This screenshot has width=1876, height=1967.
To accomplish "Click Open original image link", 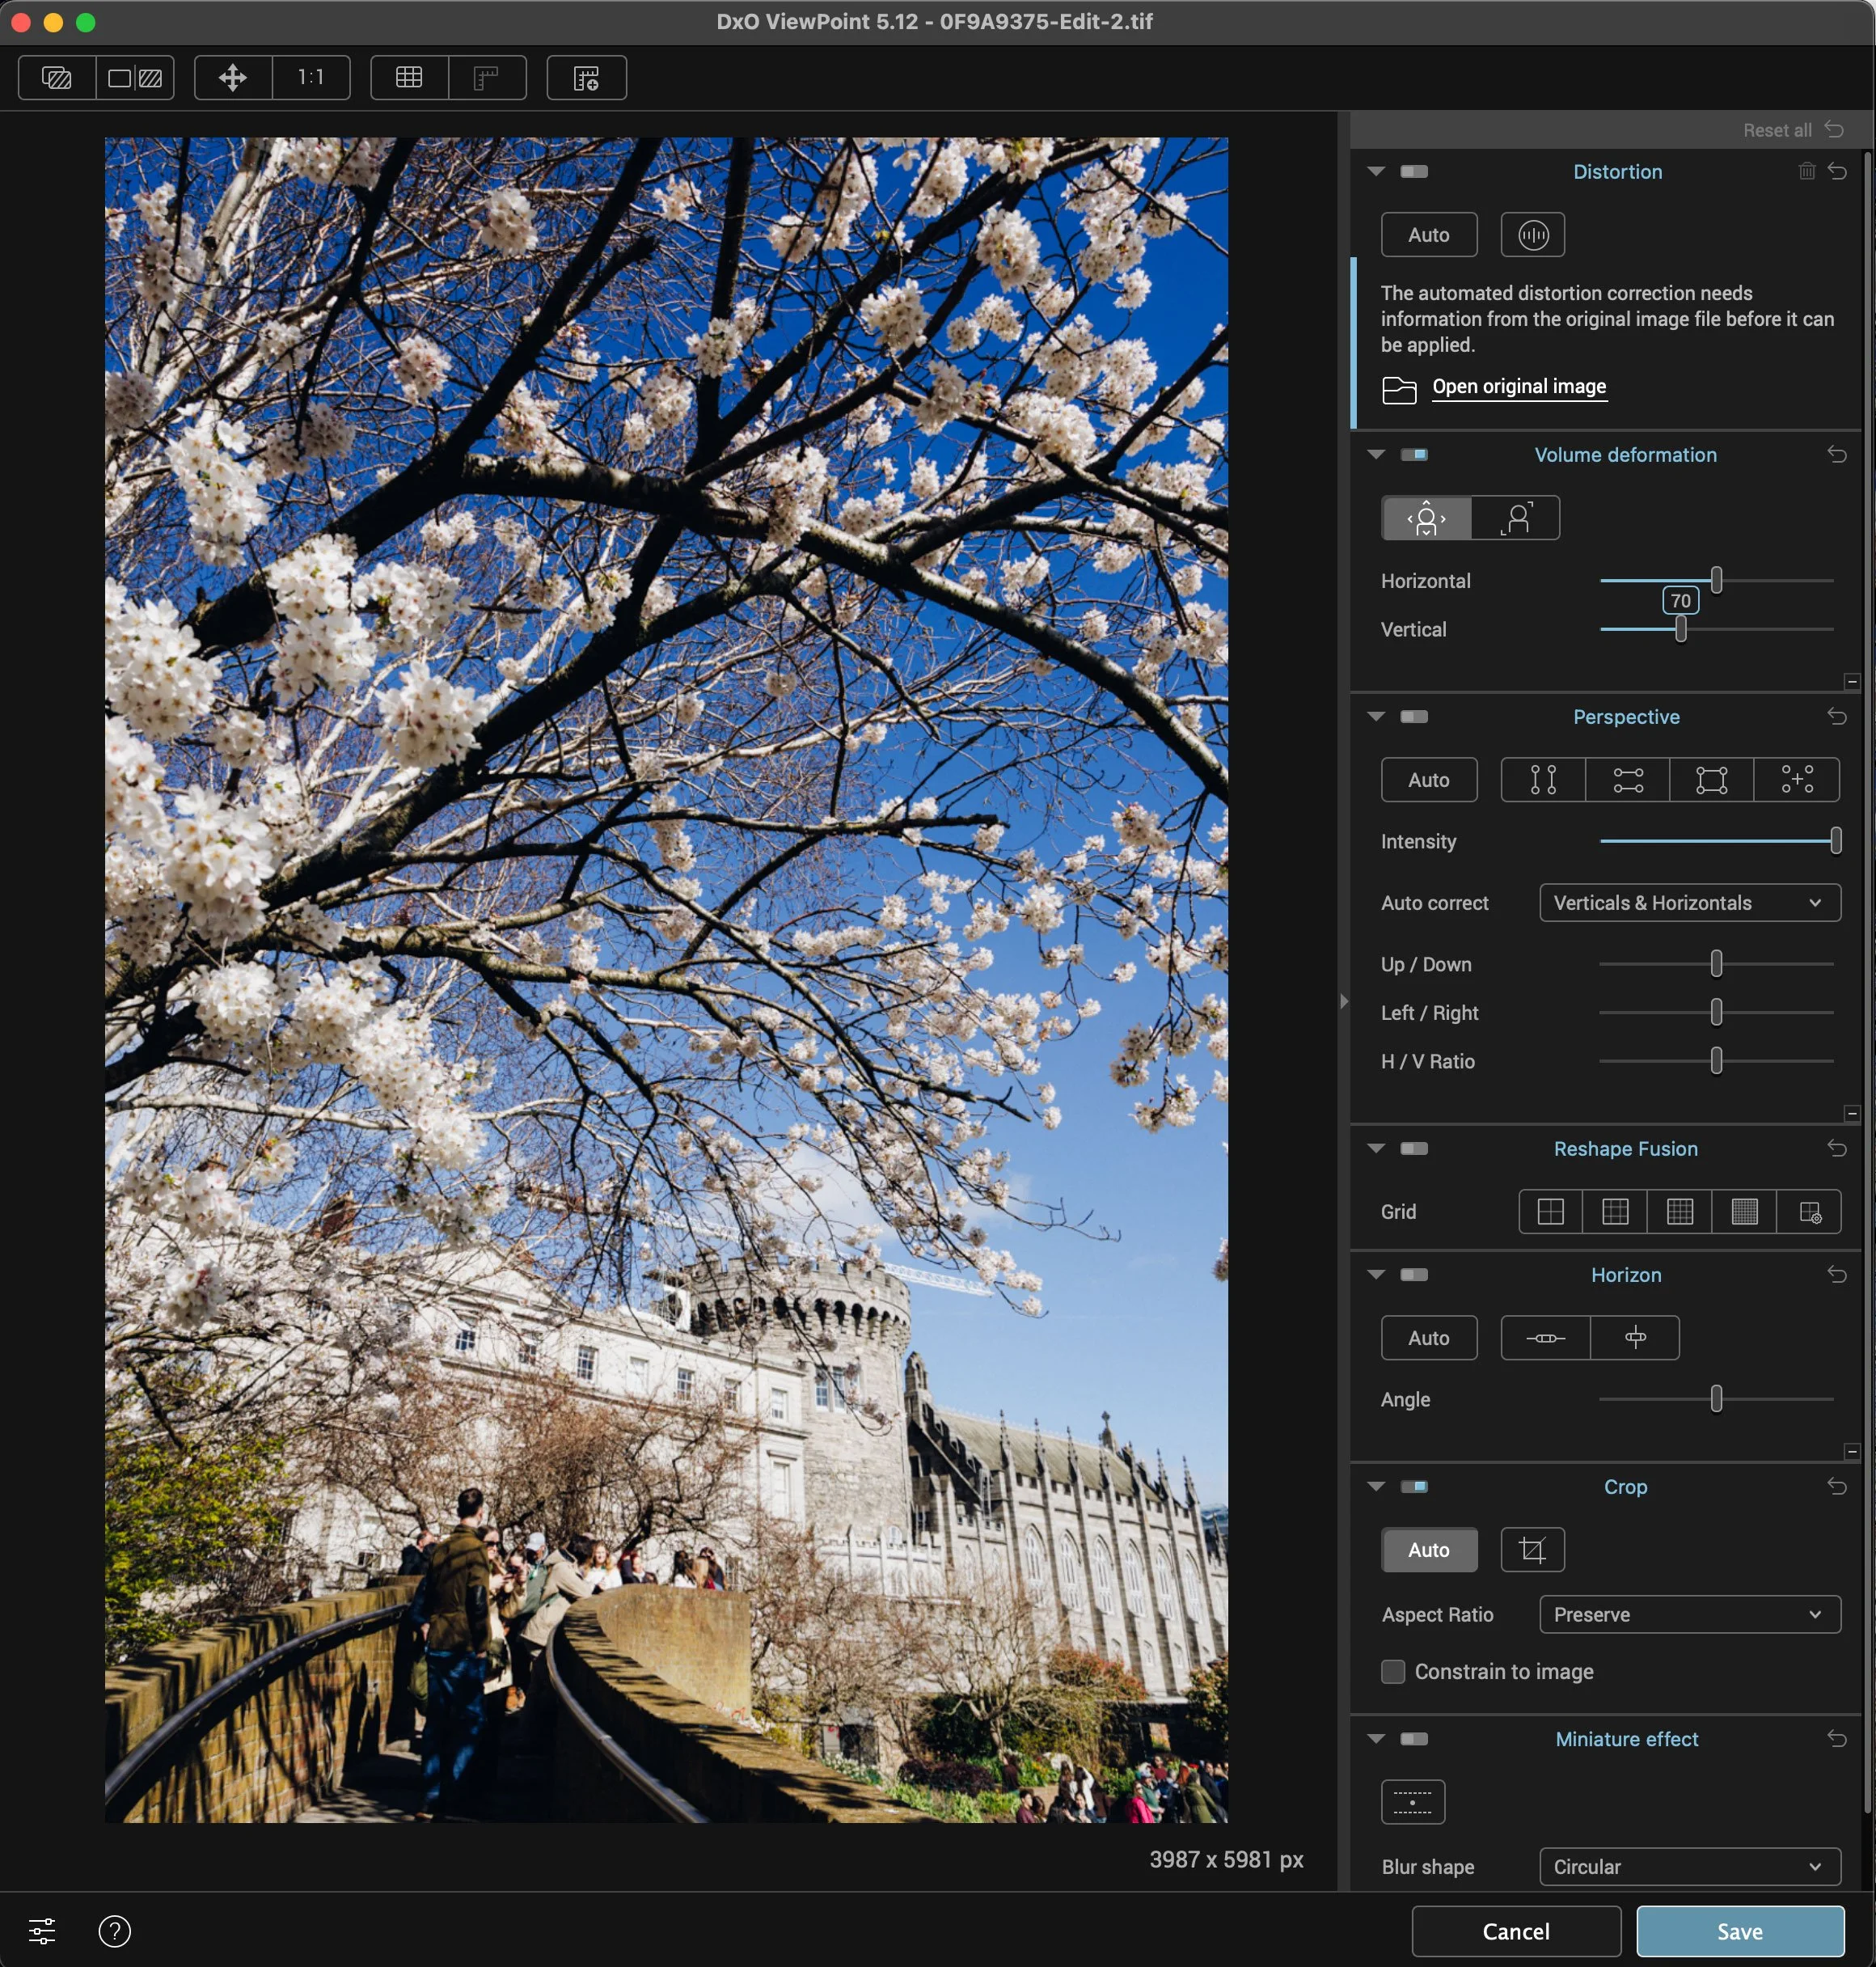I will pos(1518,387).
